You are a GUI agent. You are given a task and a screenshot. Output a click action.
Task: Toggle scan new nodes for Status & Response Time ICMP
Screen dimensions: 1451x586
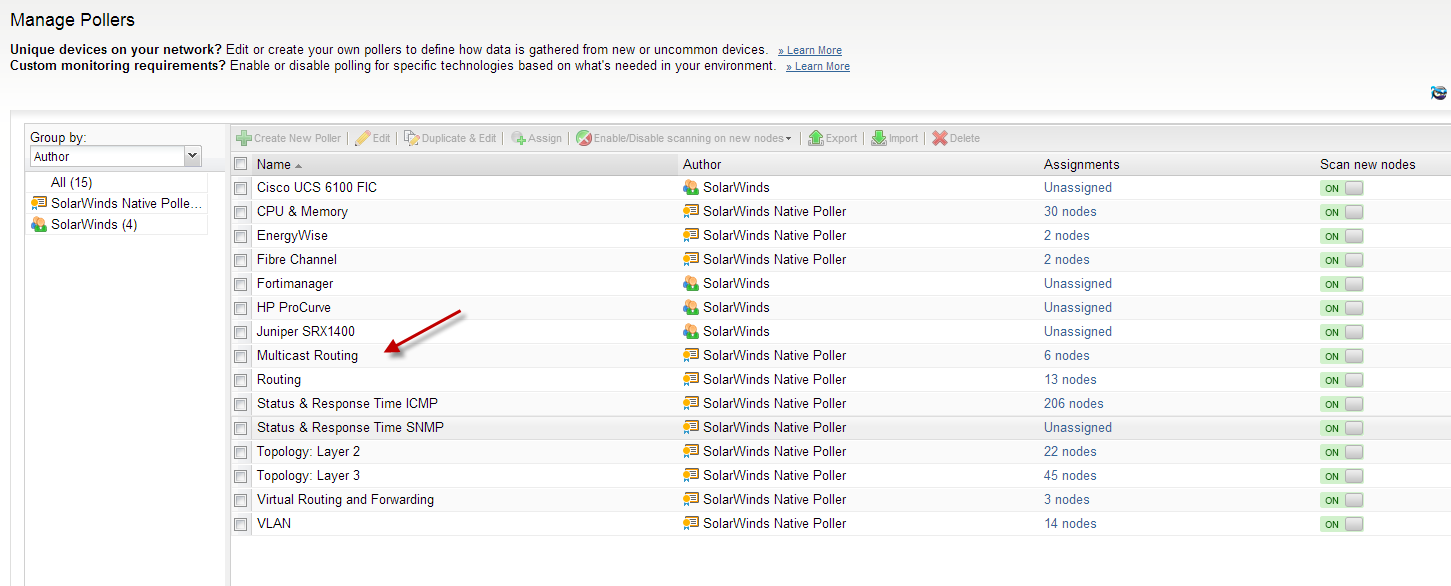point(1341,404)
